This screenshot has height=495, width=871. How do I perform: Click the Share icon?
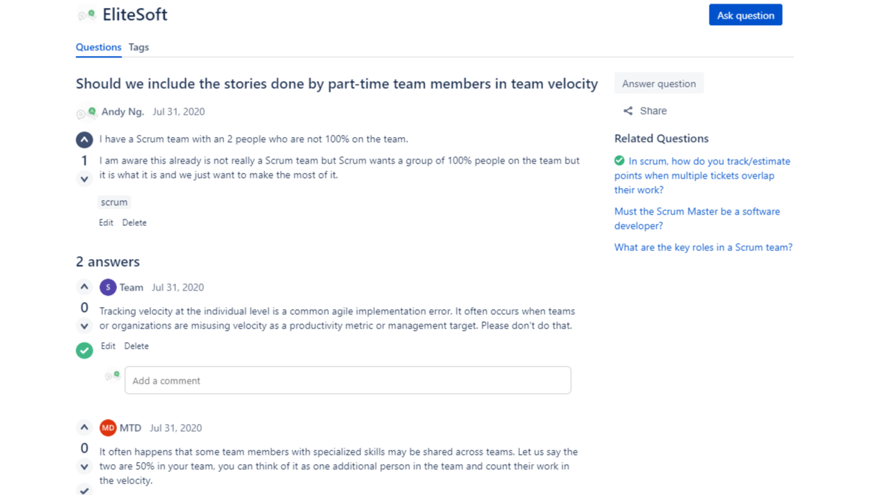click(628, 111)
